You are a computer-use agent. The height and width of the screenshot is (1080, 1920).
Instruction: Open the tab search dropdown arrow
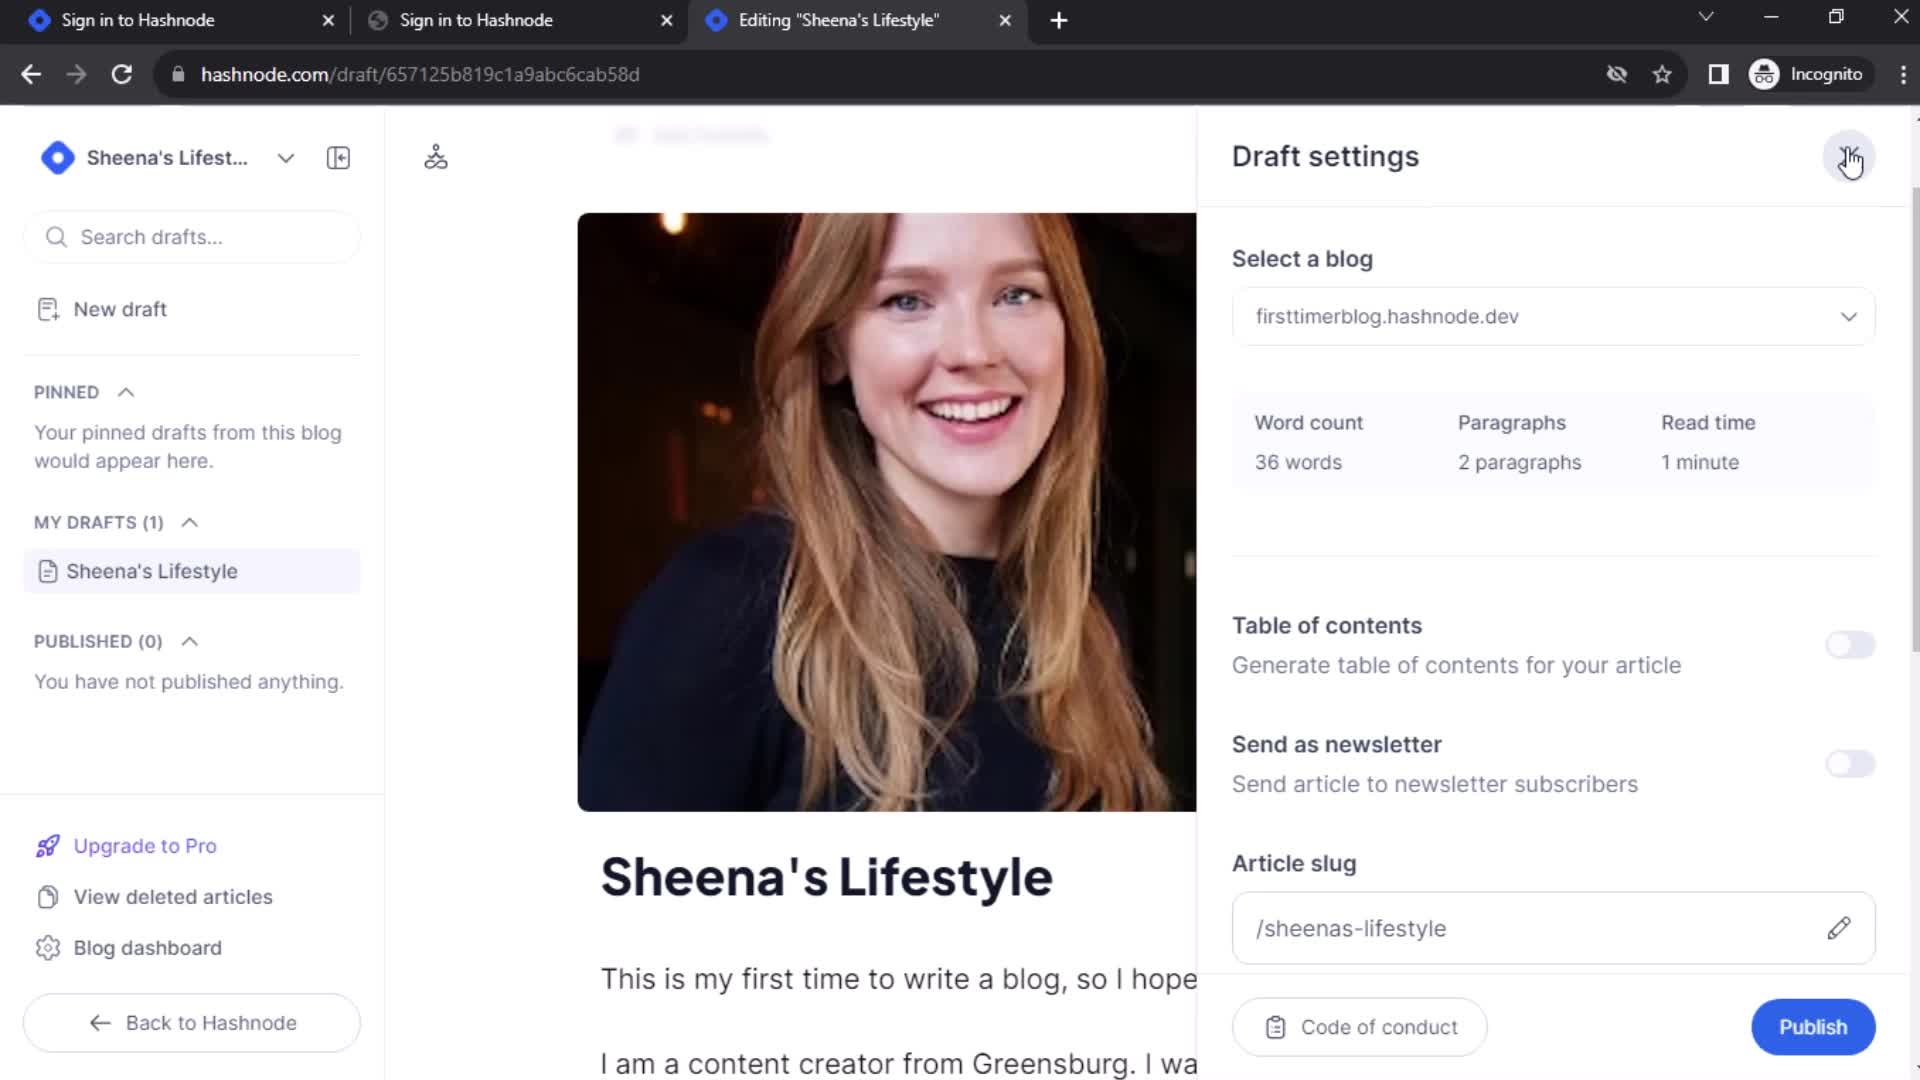tap(1706, 17)
